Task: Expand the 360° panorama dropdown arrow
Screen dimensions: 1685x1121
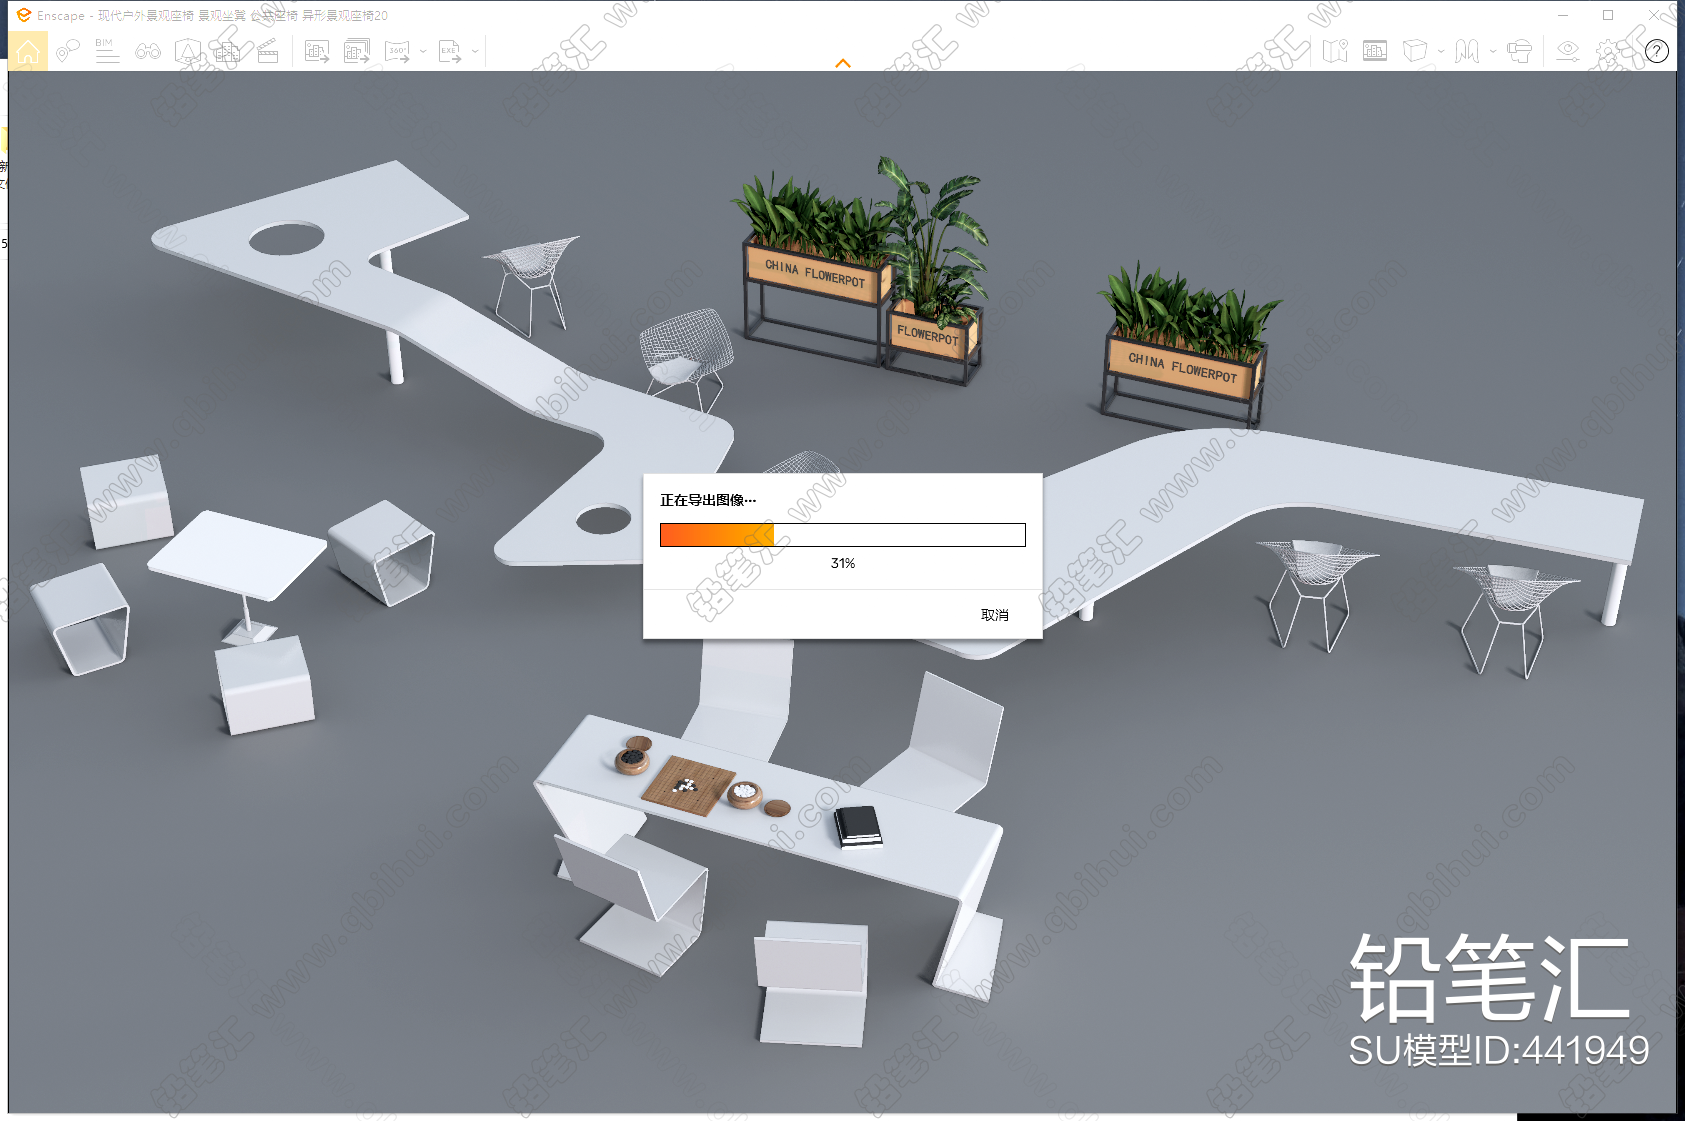Action: [423, 51]
